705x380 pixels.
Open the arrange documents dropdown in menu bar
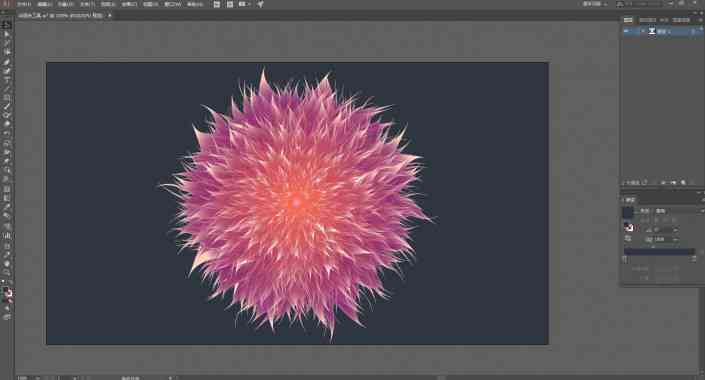click(x=244, y=4)
